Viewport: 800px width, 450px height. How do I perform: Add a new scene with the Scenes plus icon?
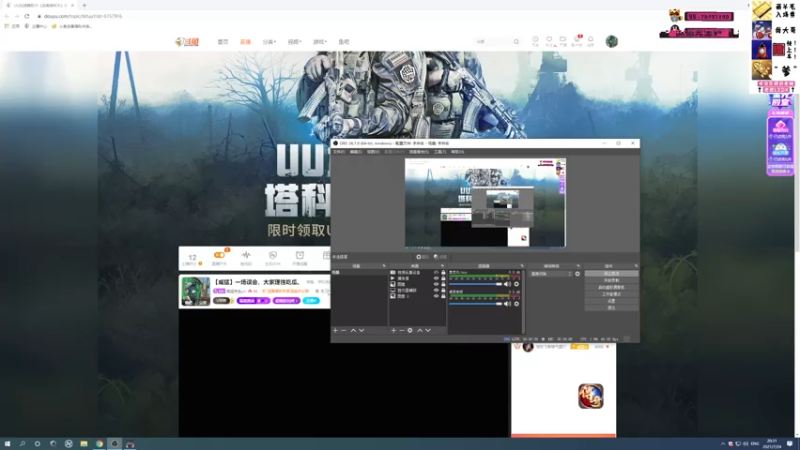pyautogui.click(x=335, y=331)
